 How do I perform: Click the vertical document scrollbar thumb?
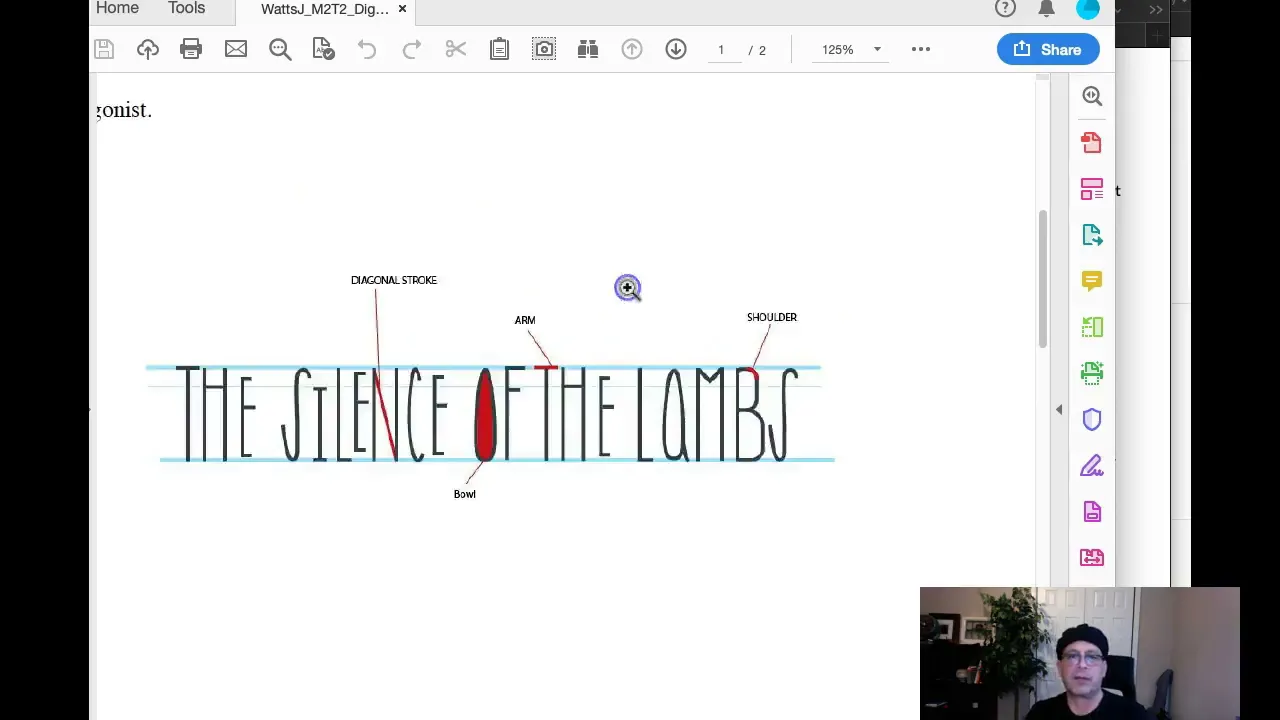click(1042, 279)
